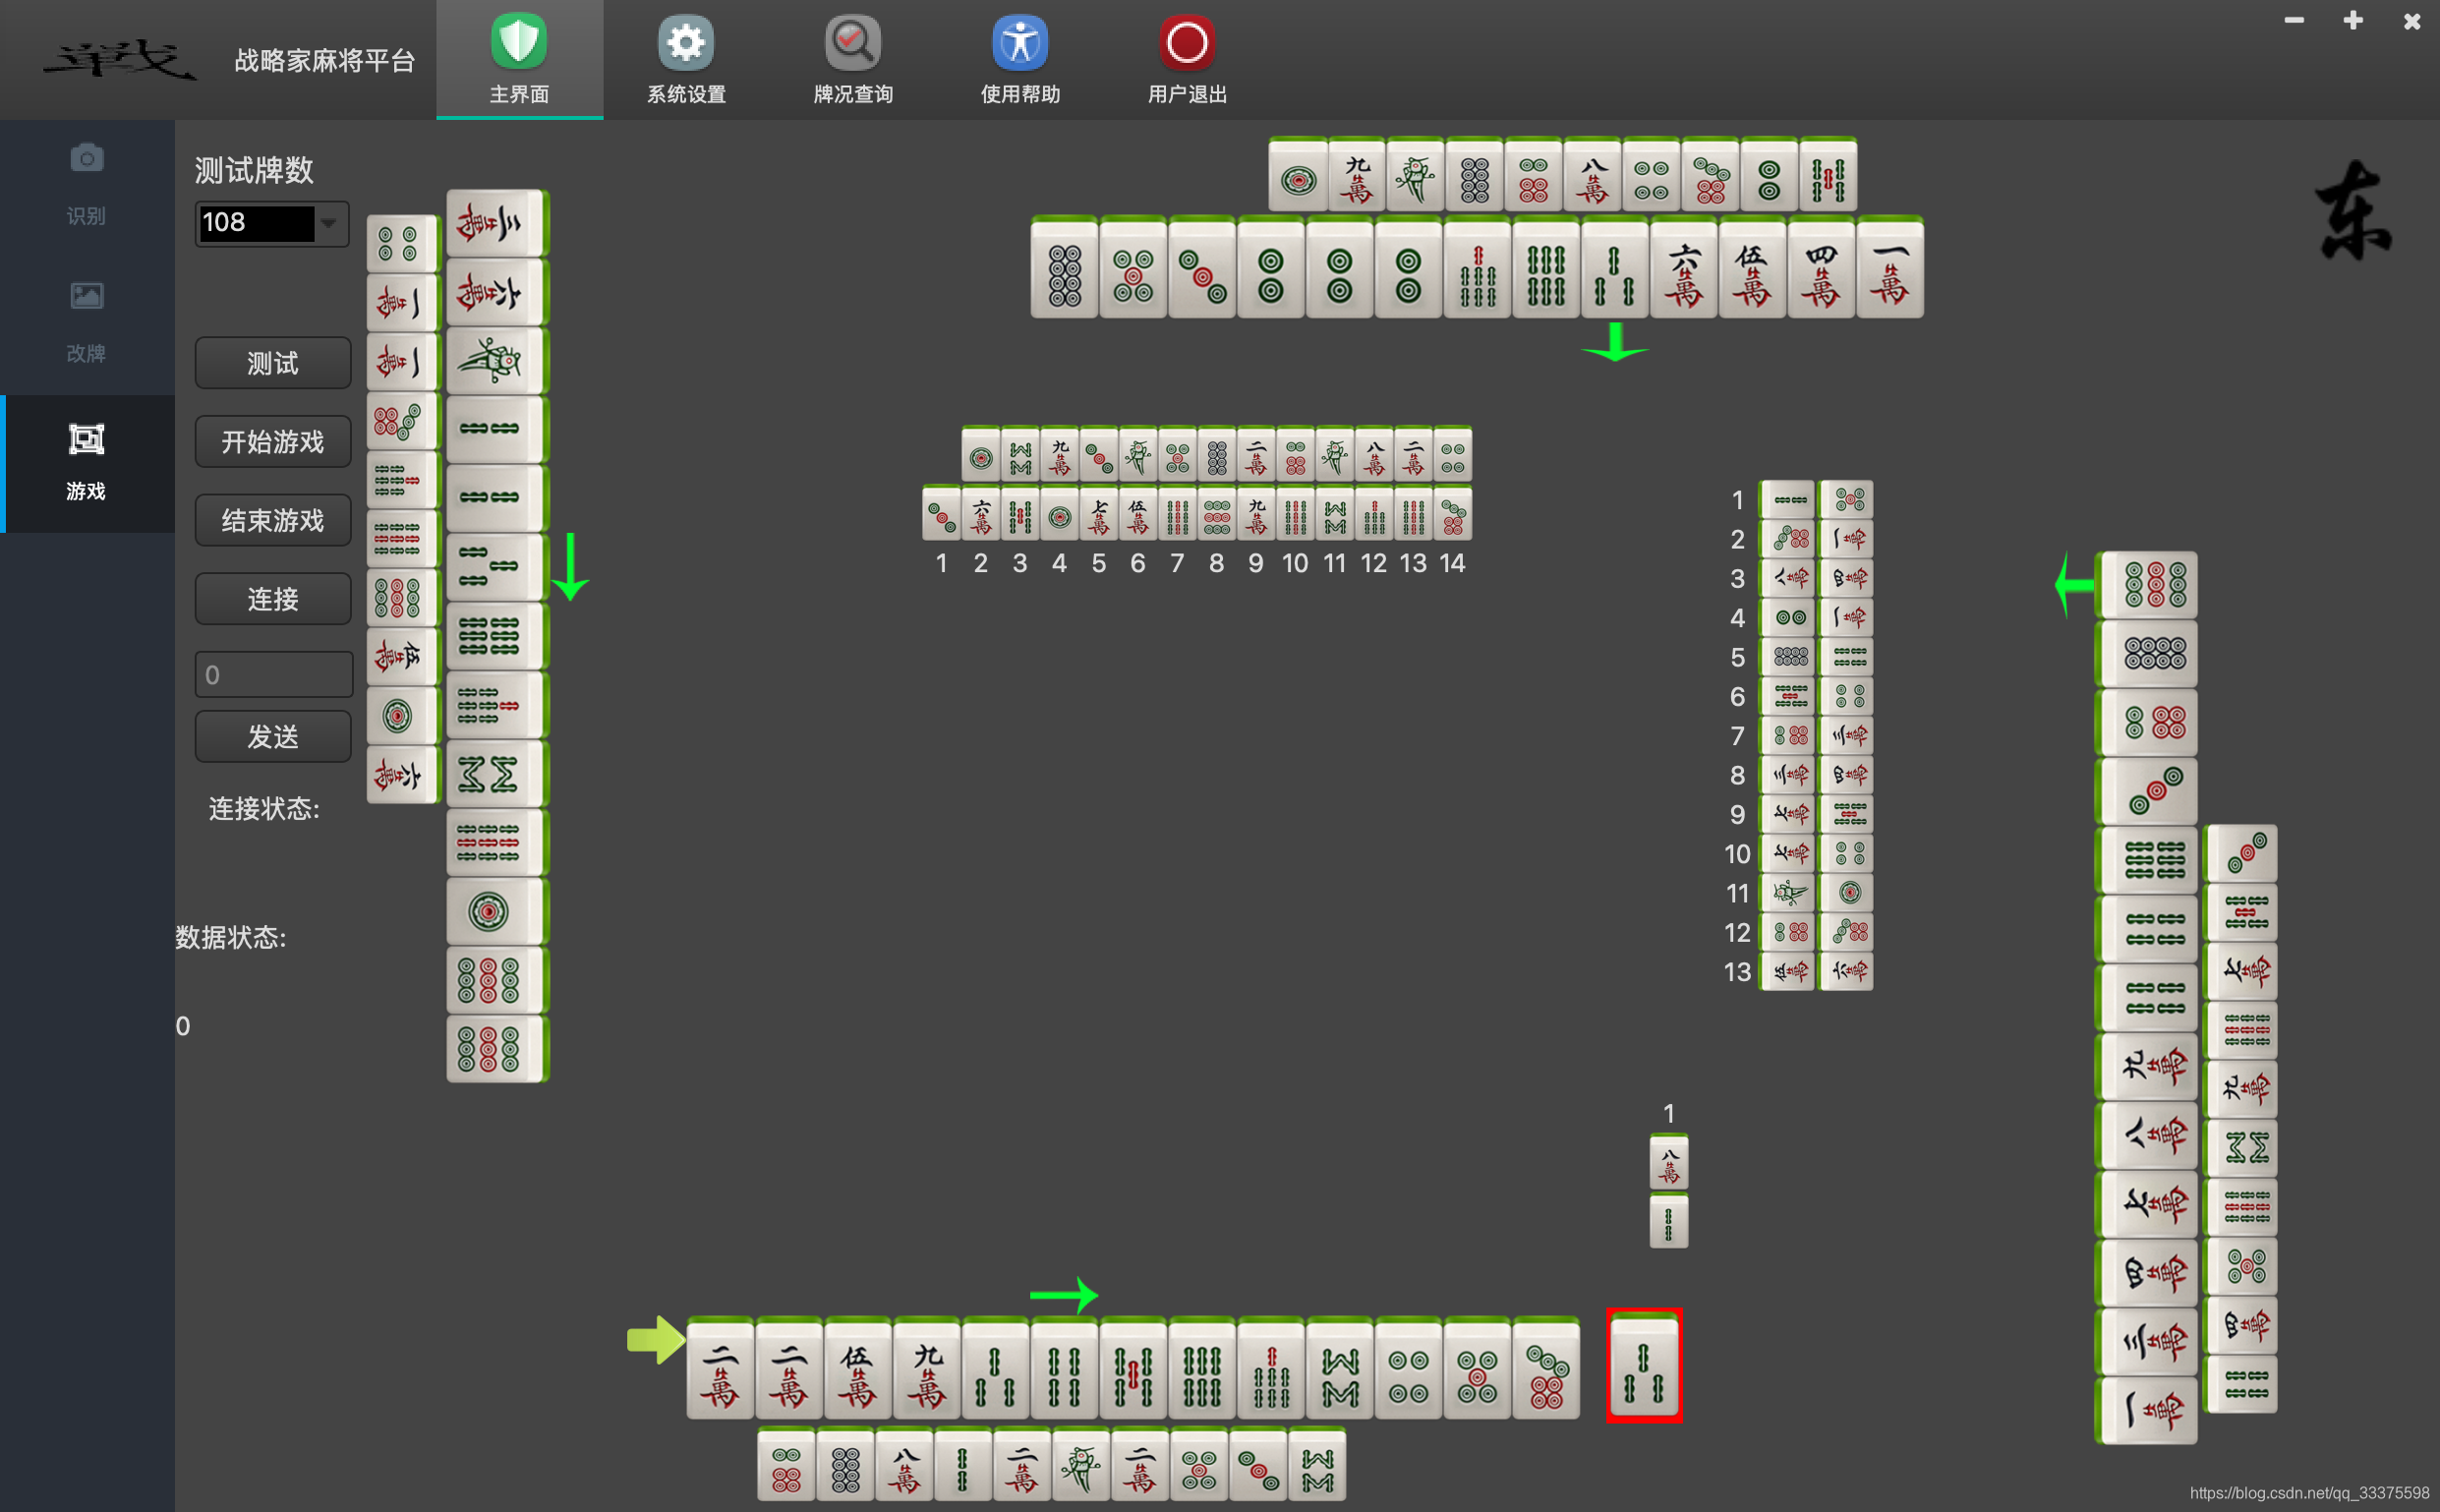Image resolution: width=2440 pixels, height=1512 pixels.
Task: Expand the 测试牌数 dropdown arrow
Action: (329, 223)
